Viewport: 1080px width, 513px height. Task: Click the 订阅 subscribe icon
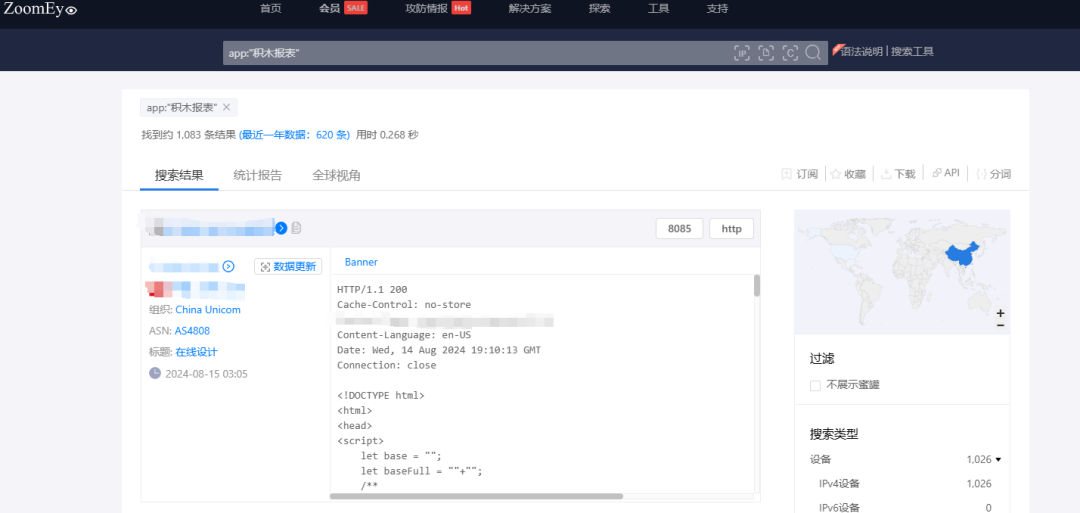tap(787, 174)
